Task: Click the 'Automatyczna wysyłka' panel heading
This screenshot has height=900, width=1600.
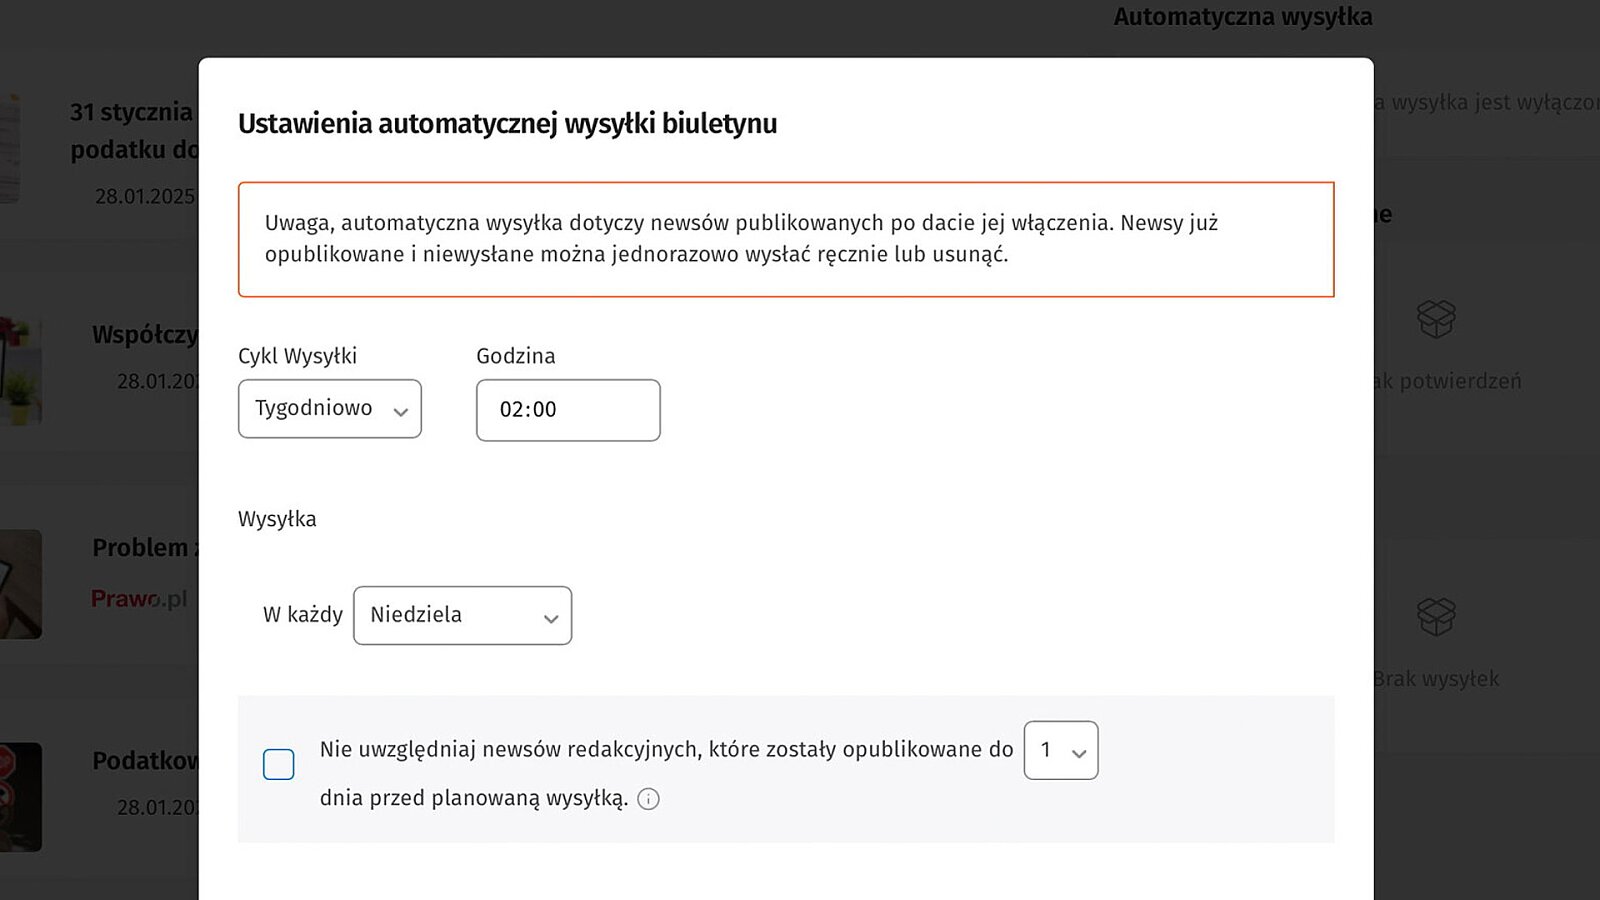Action: [x=1242, y=17]
